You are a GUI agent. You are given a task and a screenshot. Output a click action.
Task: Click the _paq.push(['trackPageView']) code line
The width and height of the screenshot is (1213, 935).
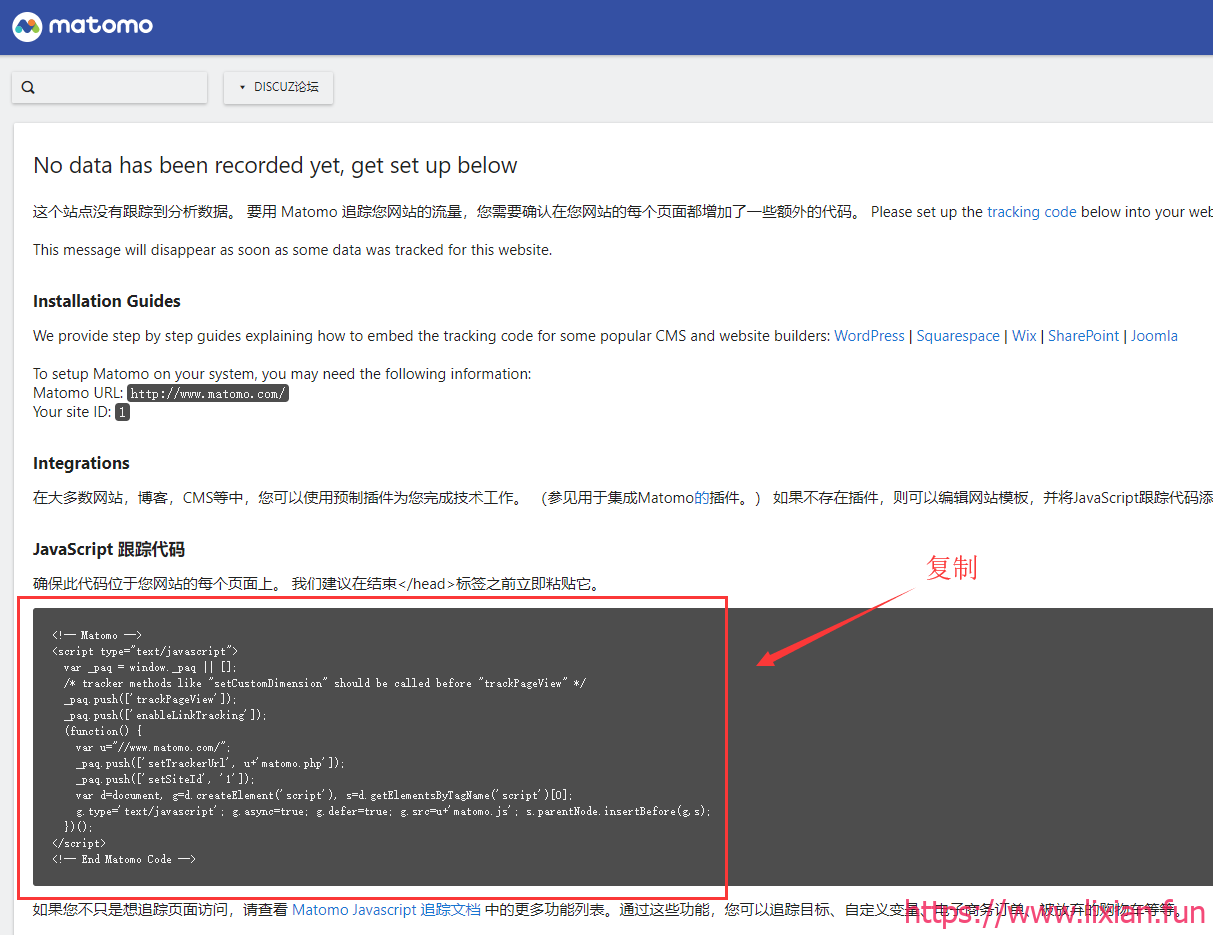click(x=150, y=699)
